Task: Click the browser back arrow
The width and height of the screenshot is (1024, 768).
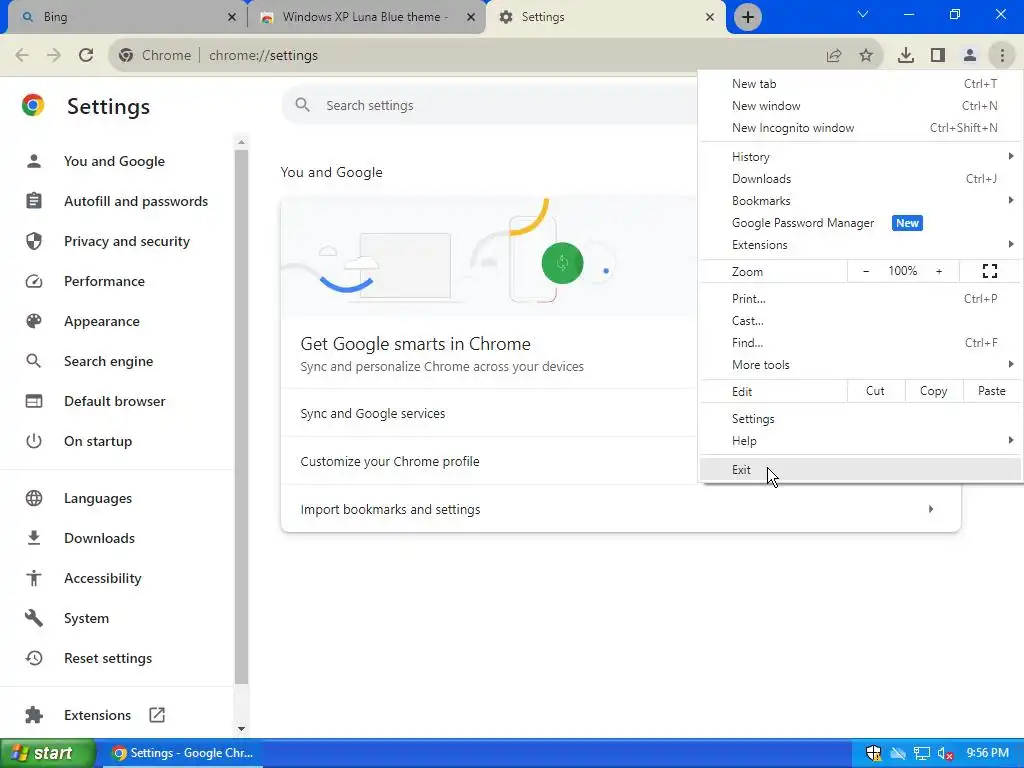Action: (22, 56)
